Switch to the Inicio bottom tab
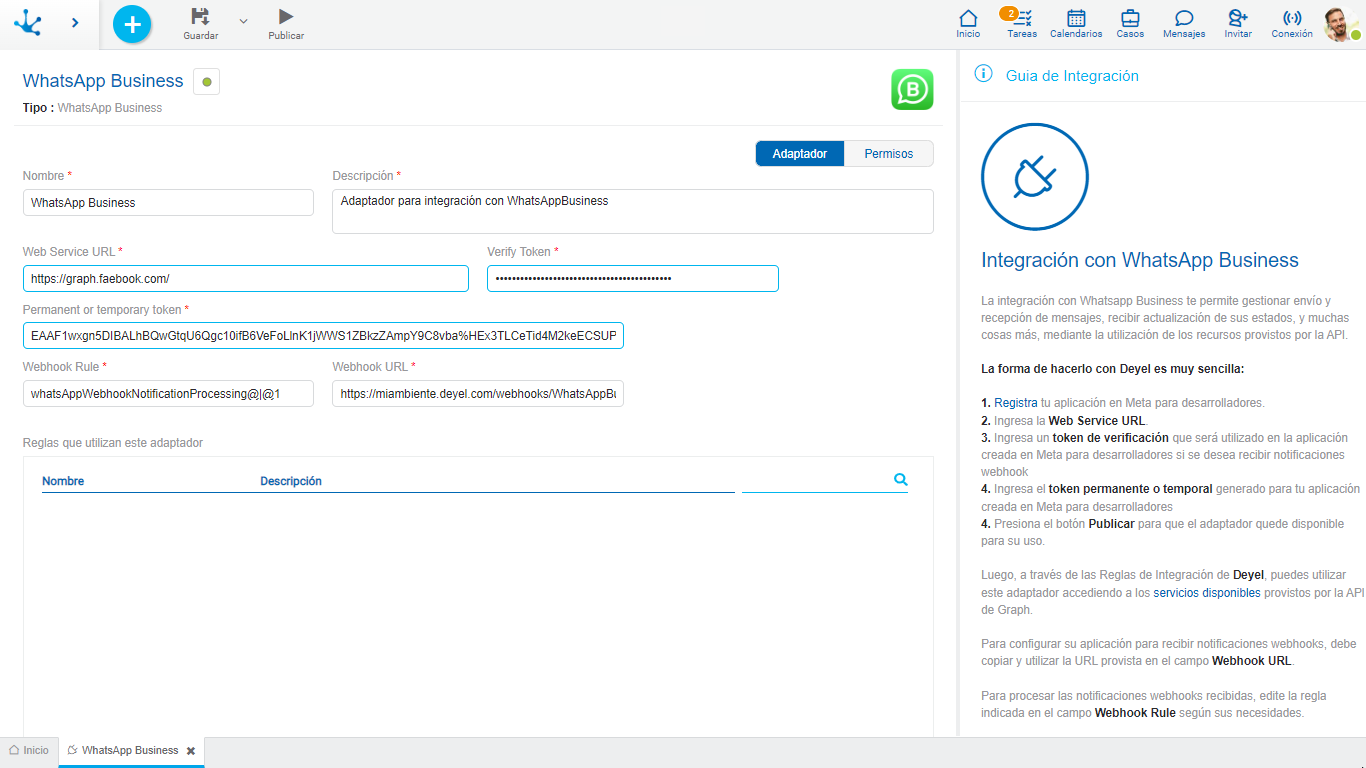The image size is (1366, 768). point(29,750)
